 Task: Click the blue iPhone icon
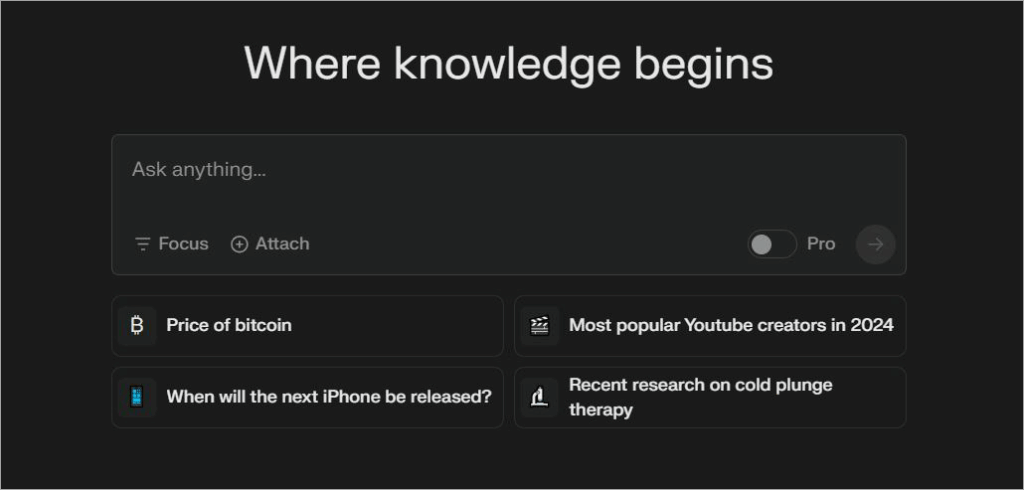pyautogui.click(x=137, y=396)
